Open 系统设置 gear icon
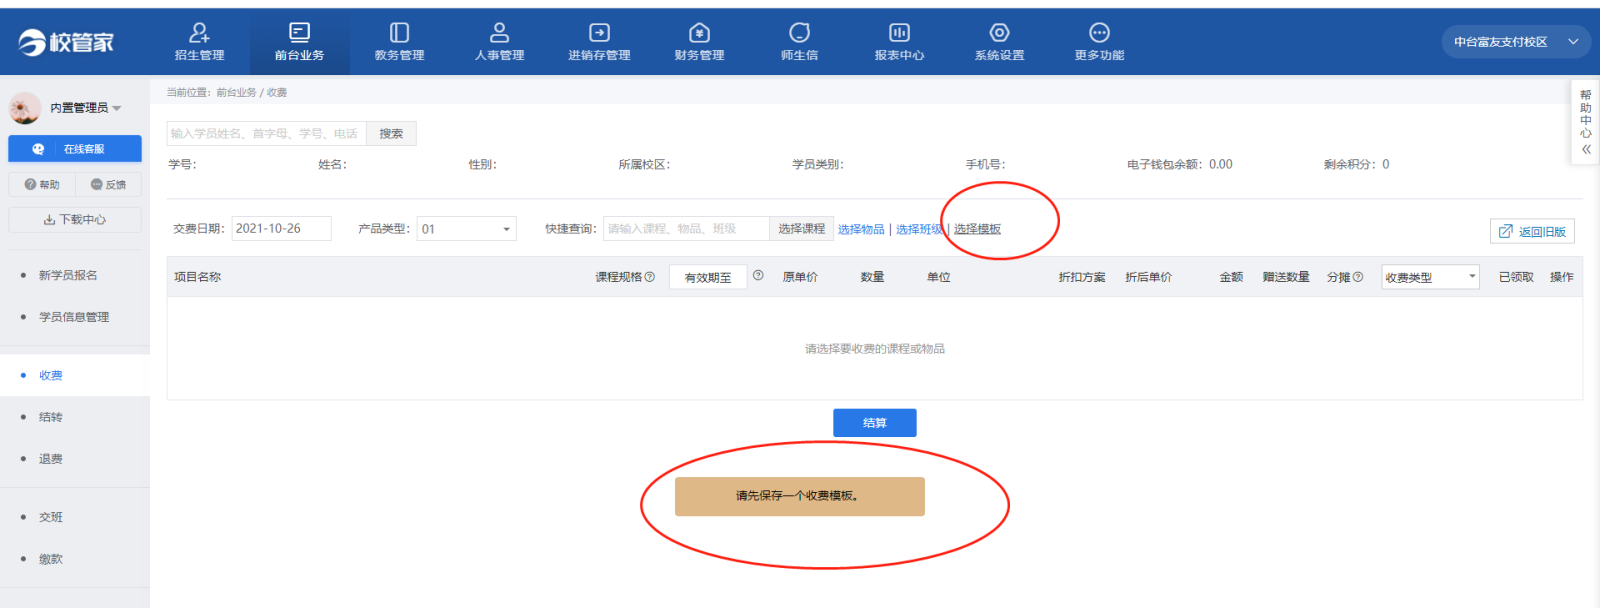The image size is (1600, 608). (999, 33)
